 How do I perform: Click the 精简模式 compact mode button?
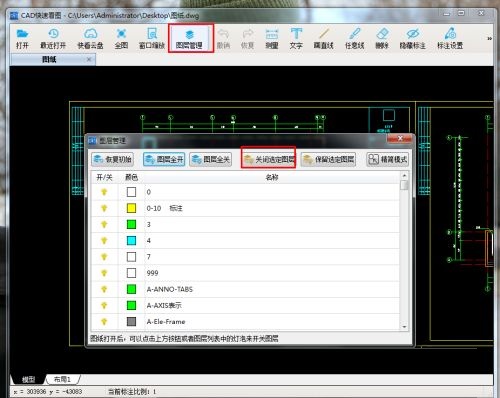pyautogui.click(x=387, y=159)
